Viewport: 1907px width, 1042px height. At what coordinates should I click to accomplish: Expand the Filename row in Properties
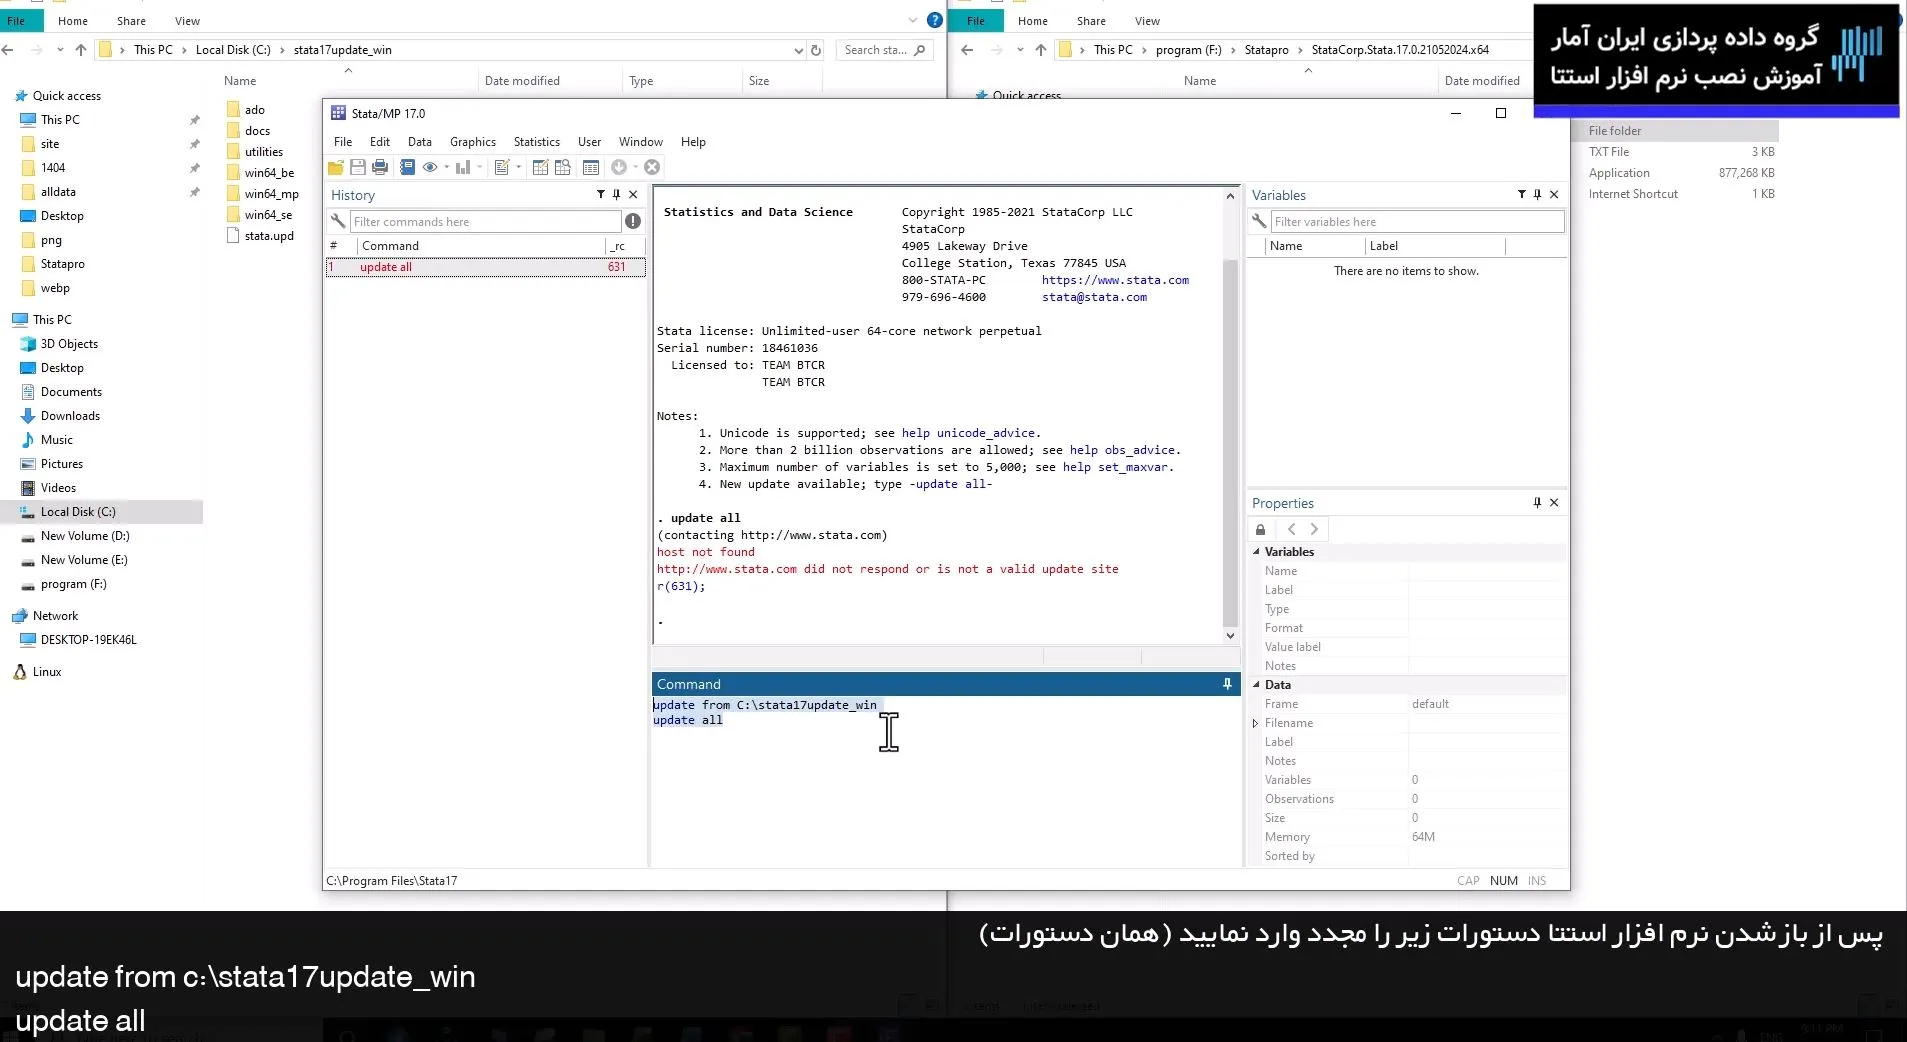pos(1256,723)
